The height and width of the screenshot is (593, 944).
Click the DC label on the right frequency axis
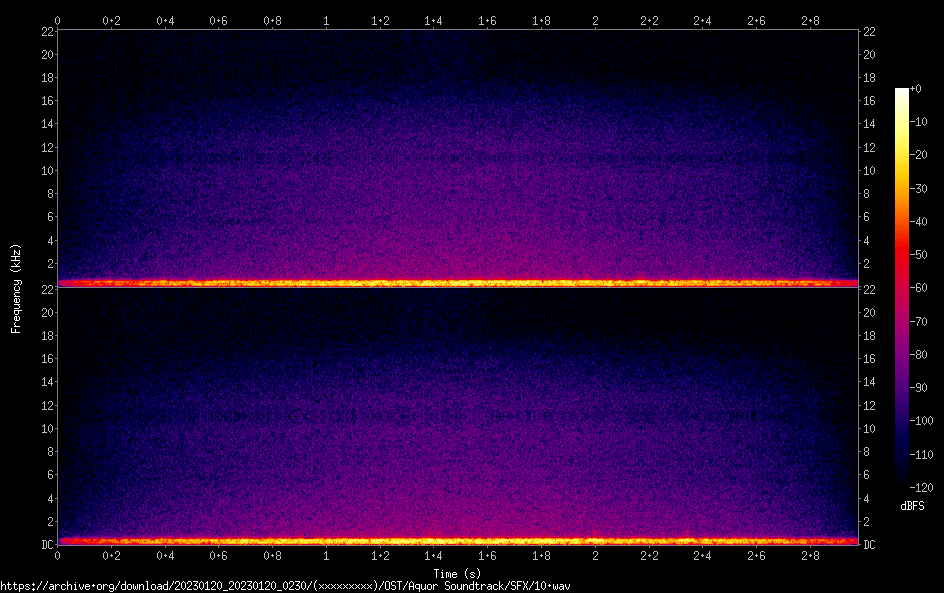coord(869,545)
